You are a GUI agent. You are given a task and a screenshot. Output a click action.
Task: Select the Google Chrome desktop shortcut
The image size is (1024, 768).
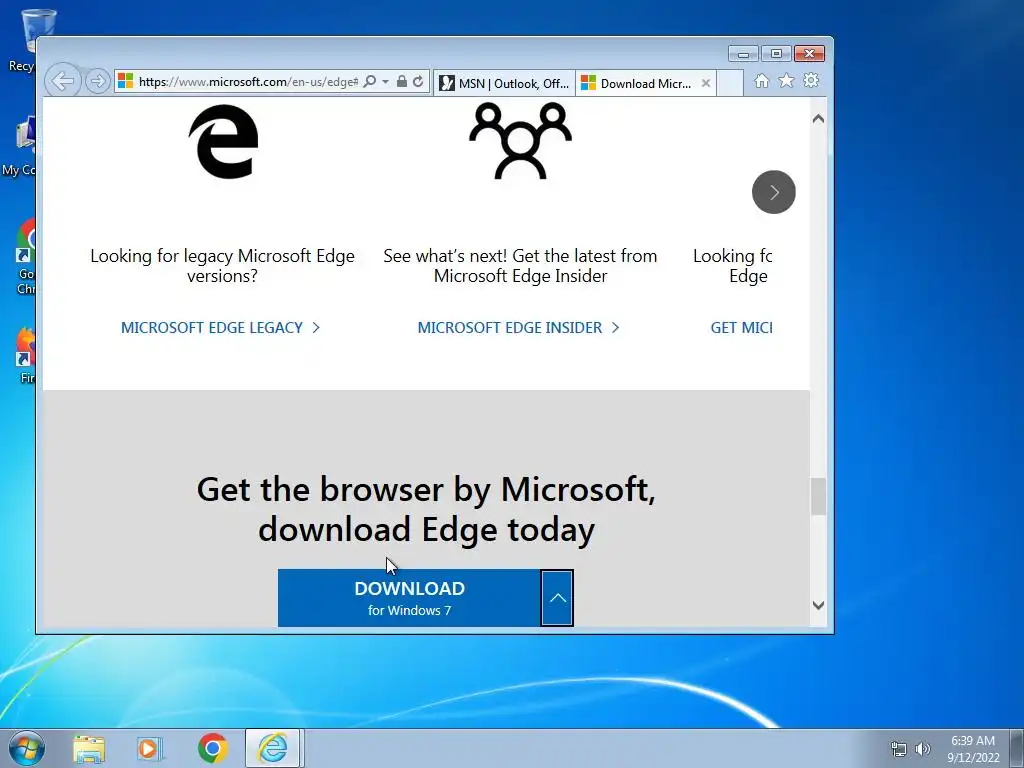click(26, 257)
